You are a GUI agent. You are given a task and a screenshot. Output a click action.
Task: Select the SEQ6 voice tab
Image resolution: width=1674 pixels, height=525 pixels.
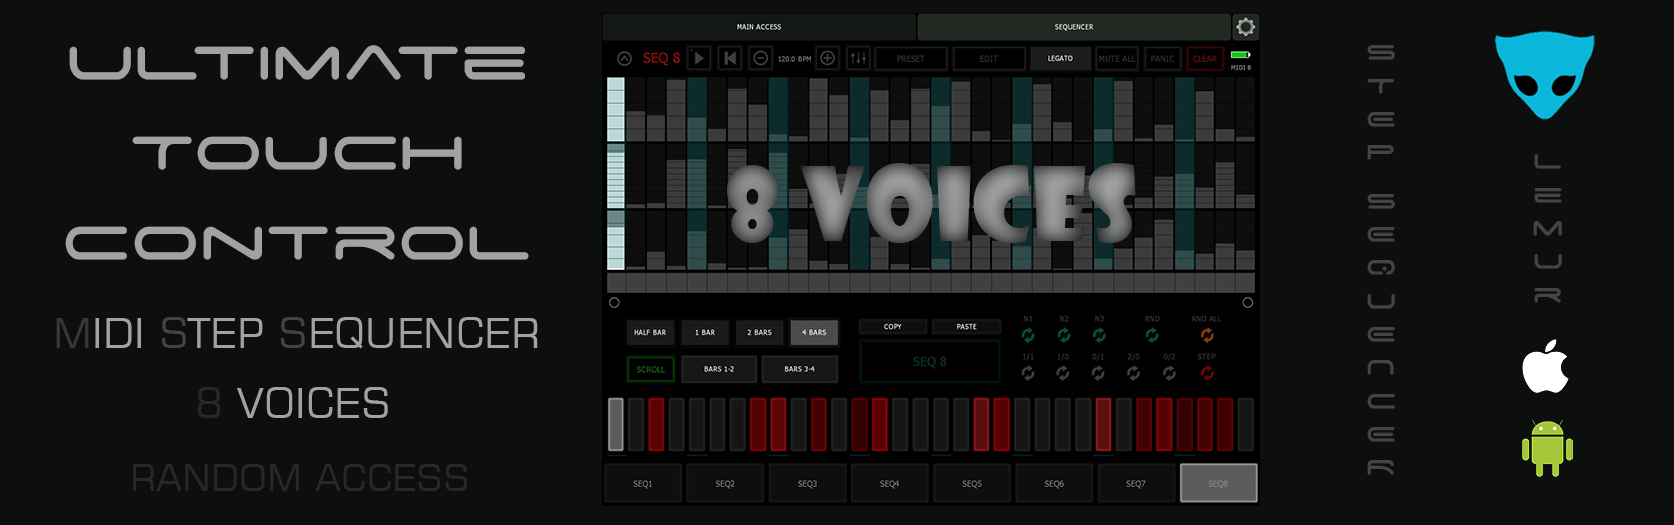tap(1054, 484)
